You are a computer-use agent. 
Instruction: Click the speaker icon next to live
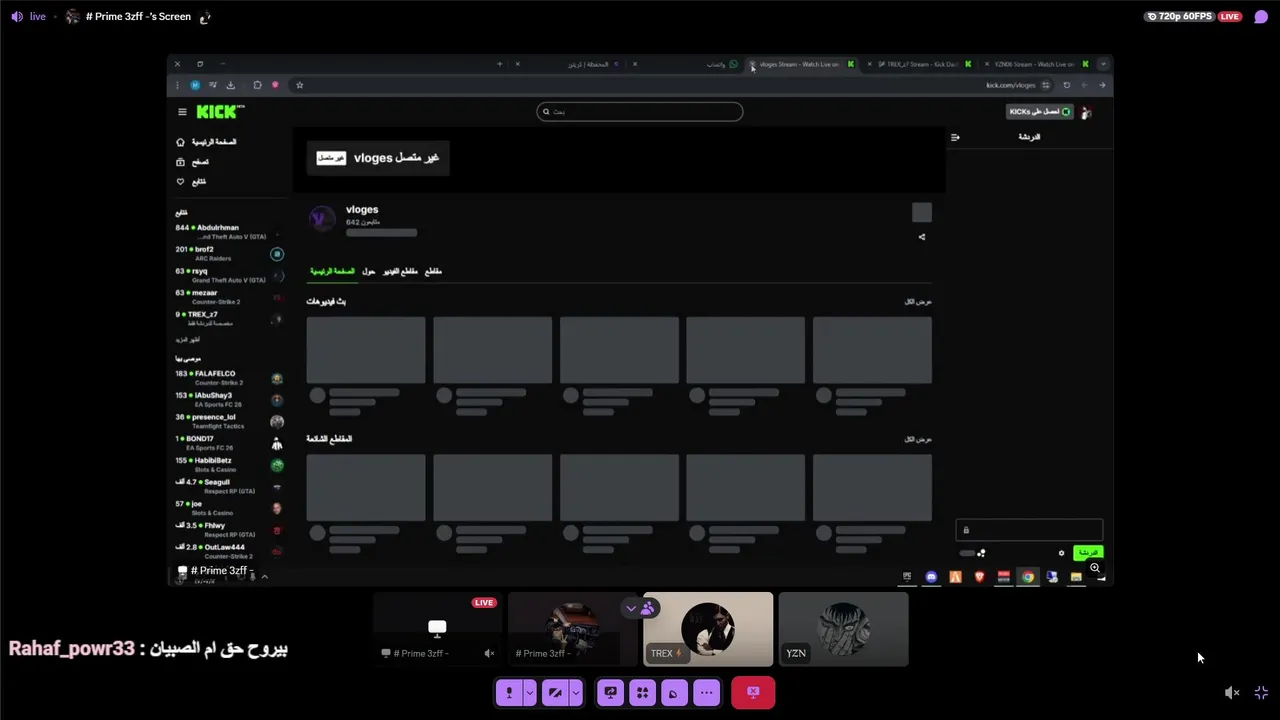coord(17,16)
